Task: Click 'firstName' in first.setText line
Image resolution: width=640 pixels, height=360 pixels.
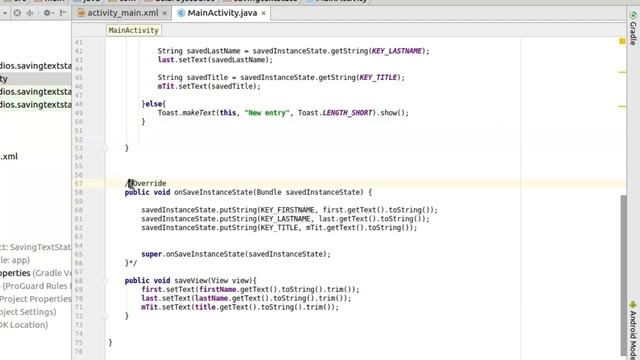Action: coord(218,290)
